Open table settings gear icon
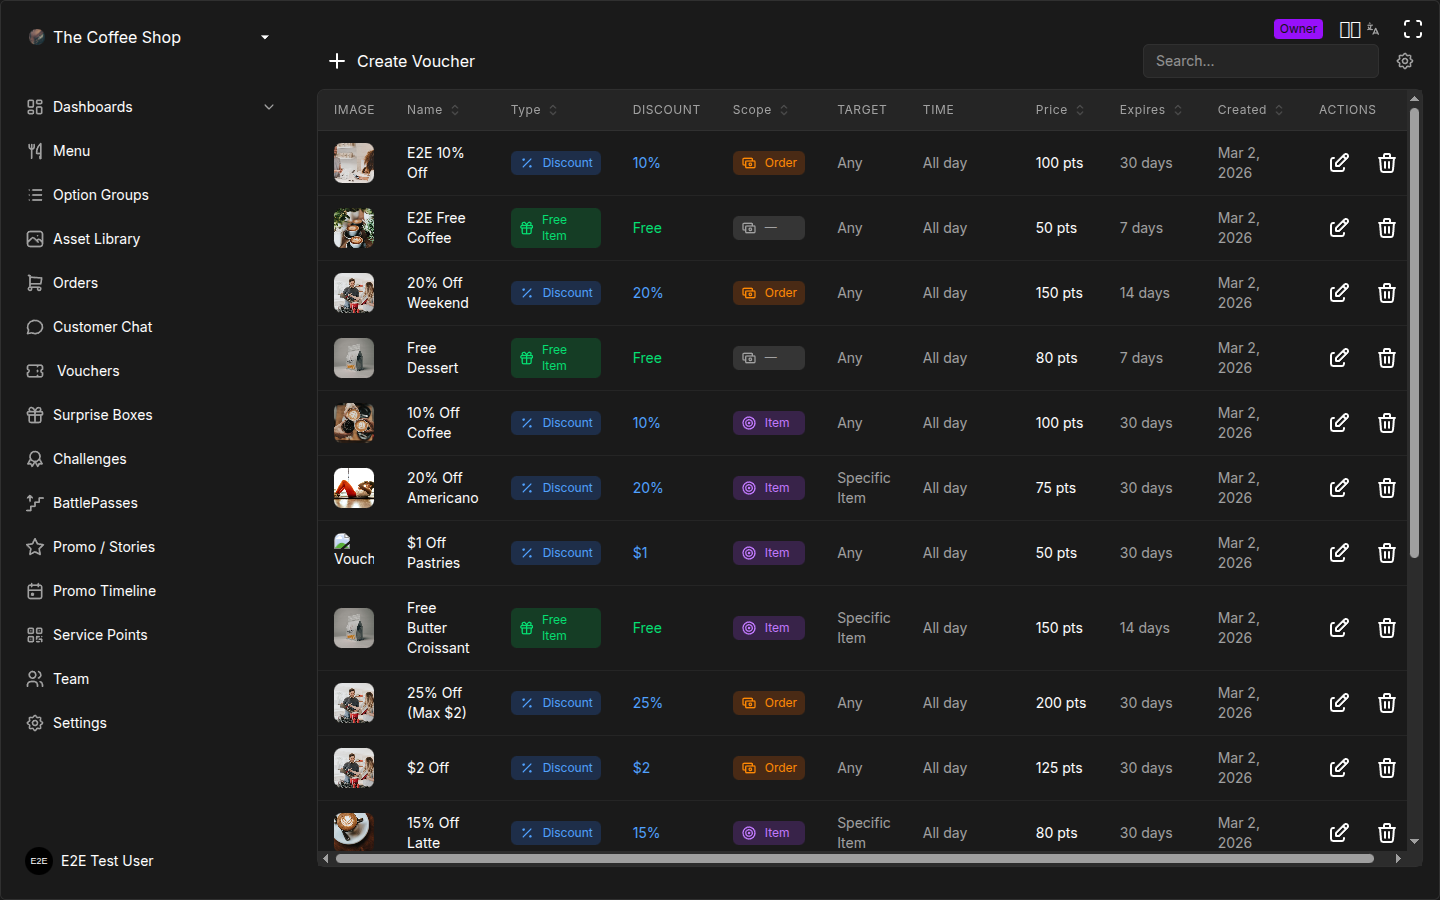 1405,61
